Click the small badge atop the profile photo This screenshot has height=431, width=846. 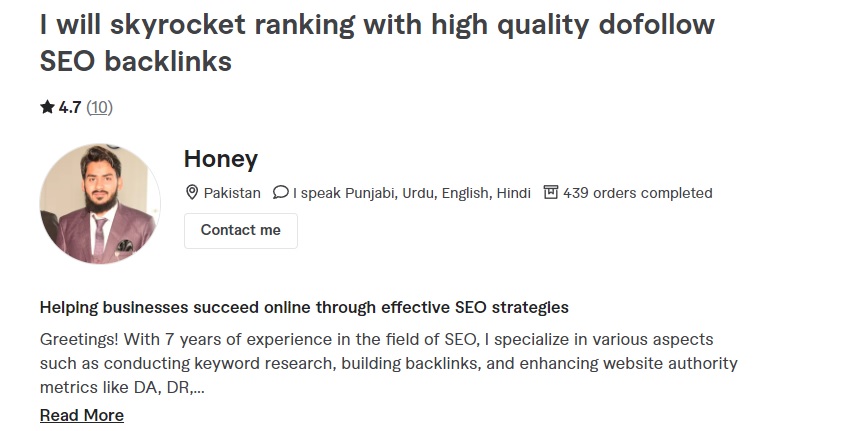point(113,146)
